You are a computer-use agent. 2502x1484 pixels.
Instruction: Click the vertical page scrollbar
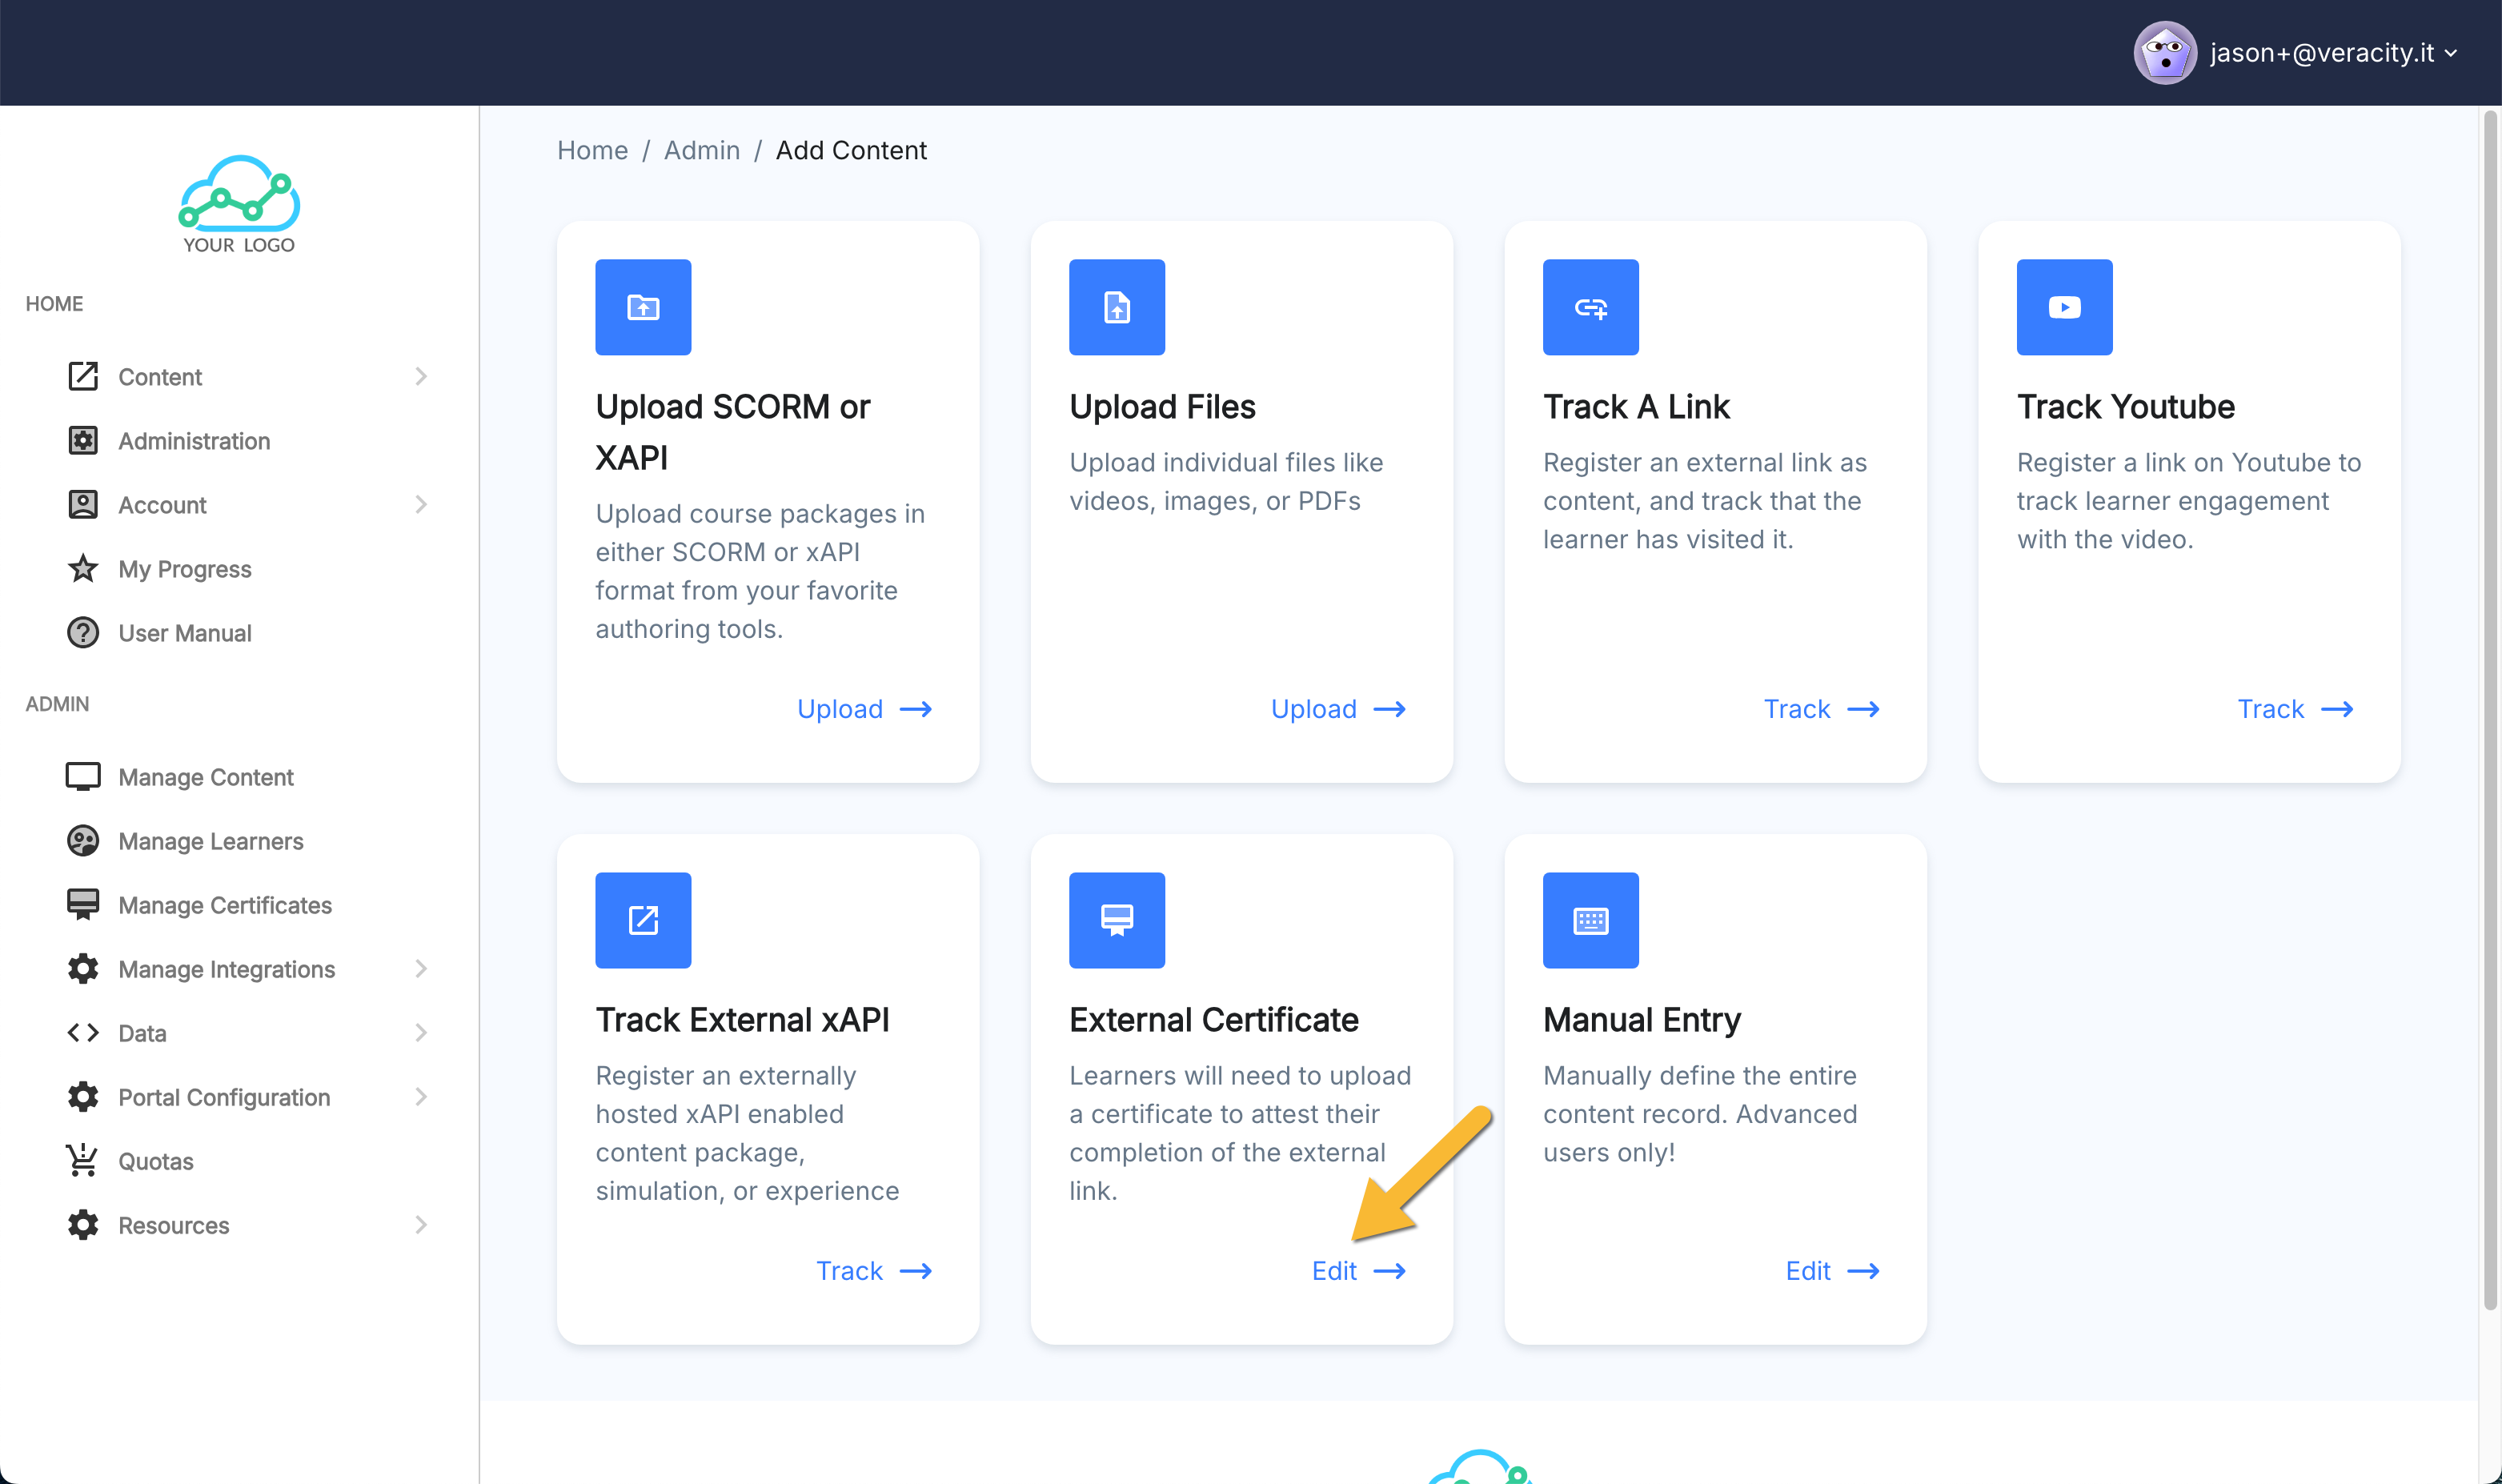[2489, 700]
